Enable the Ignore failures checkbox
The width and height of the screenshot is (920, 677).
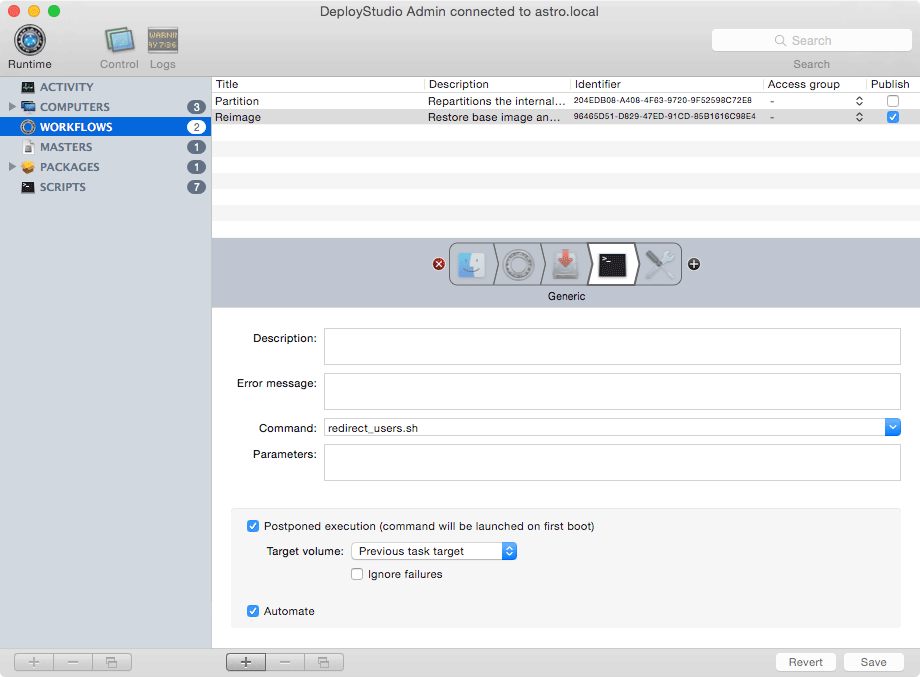[x=357, y=574]
